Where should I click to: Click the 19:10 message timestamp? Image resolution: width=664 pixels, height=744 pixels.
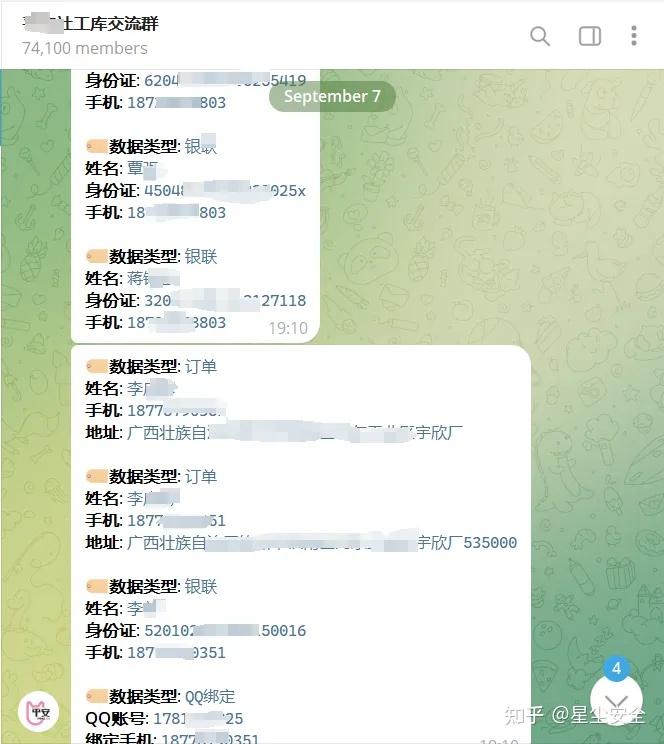pos(288,328)
